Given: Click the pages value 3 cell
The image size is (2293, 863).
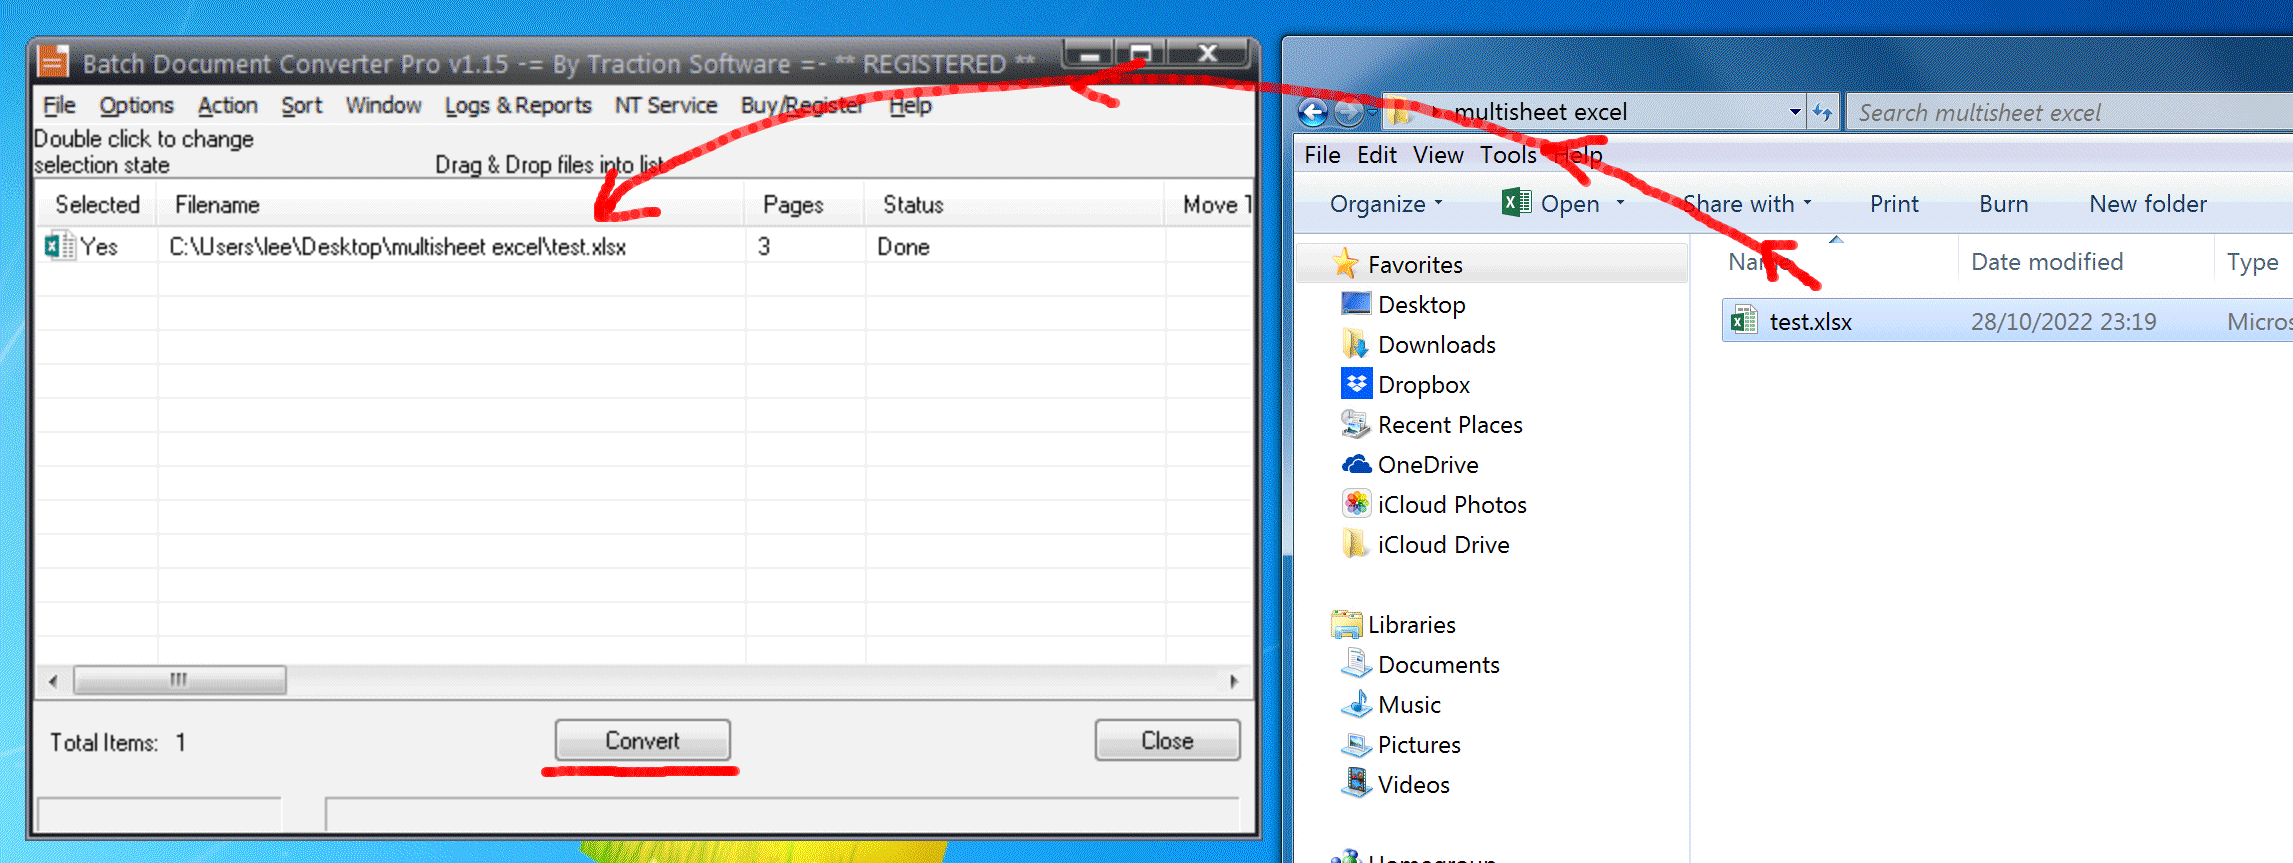Looking at the screenshot, I should (x=764, y=246).
